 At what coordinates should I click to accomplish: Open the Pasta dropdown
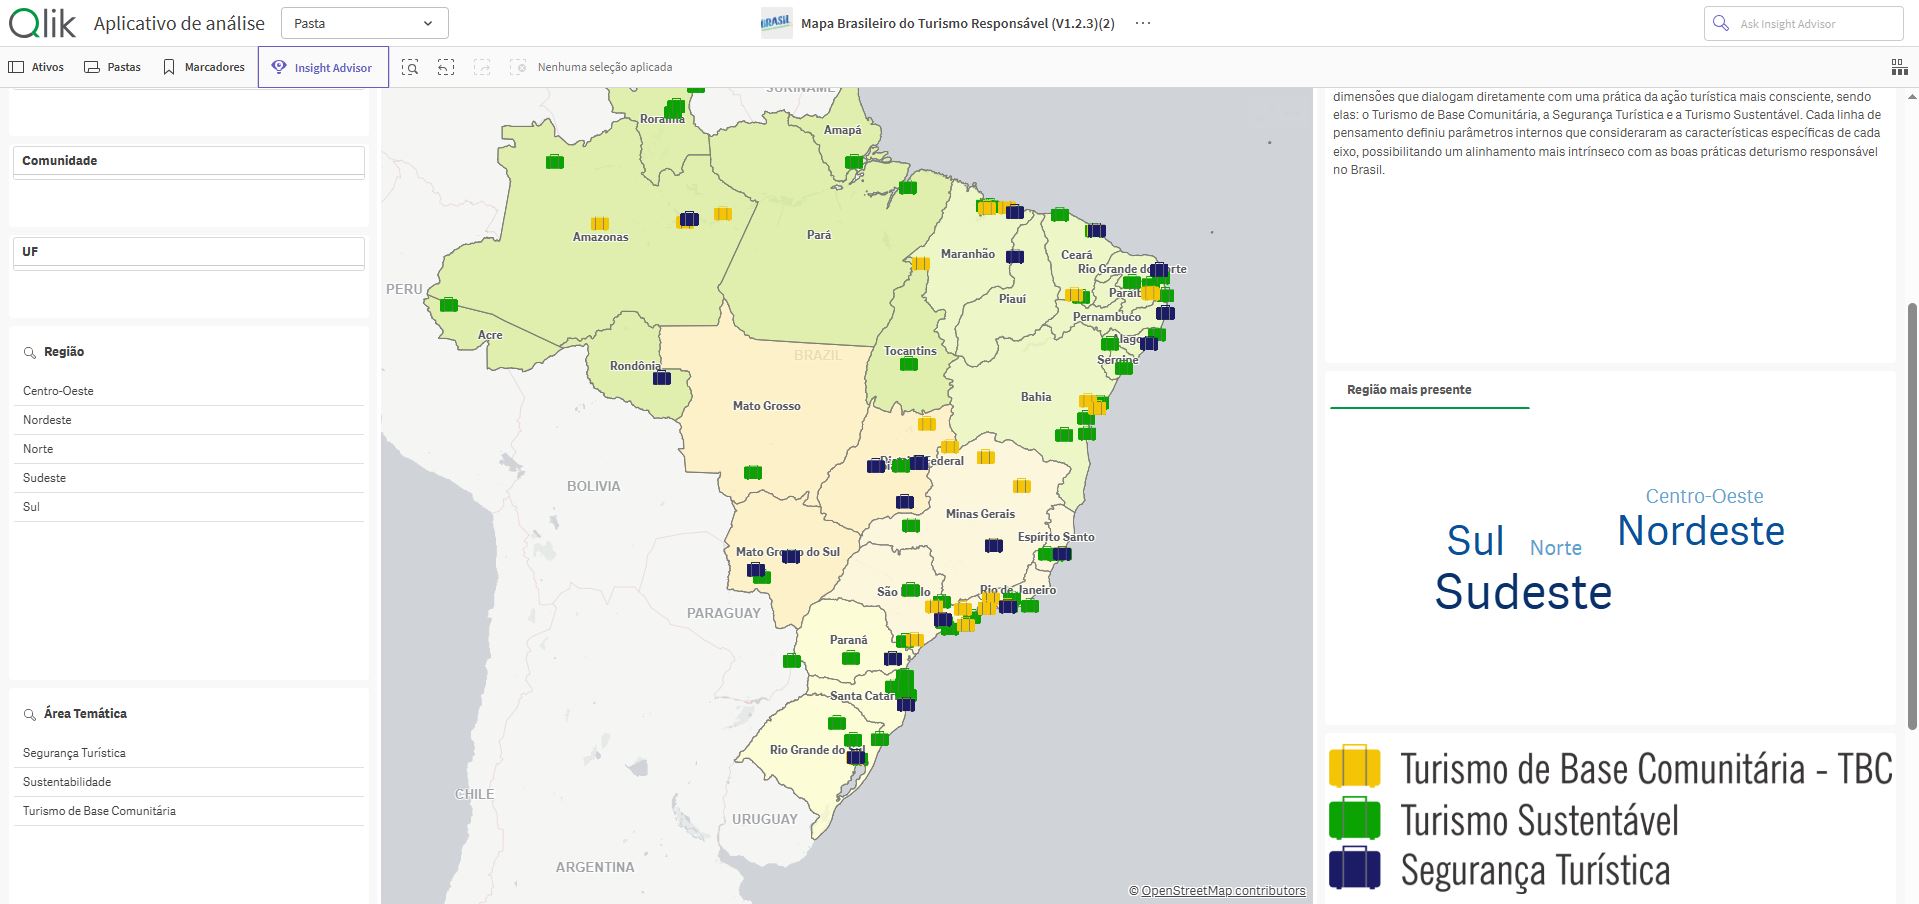[x=364, y=23]
